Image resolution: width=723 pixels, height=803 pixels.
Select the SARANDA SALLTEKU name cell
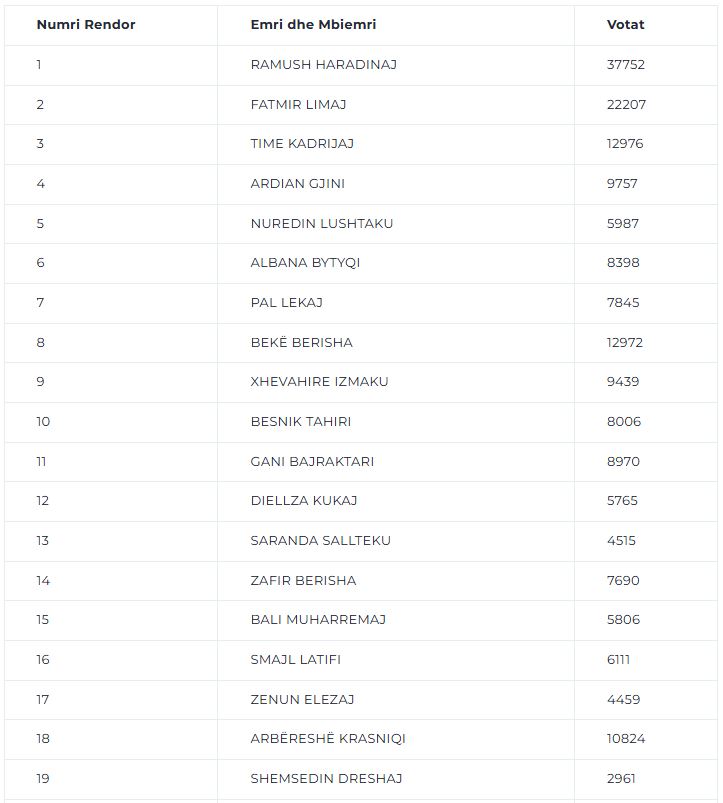pos(321,540)
